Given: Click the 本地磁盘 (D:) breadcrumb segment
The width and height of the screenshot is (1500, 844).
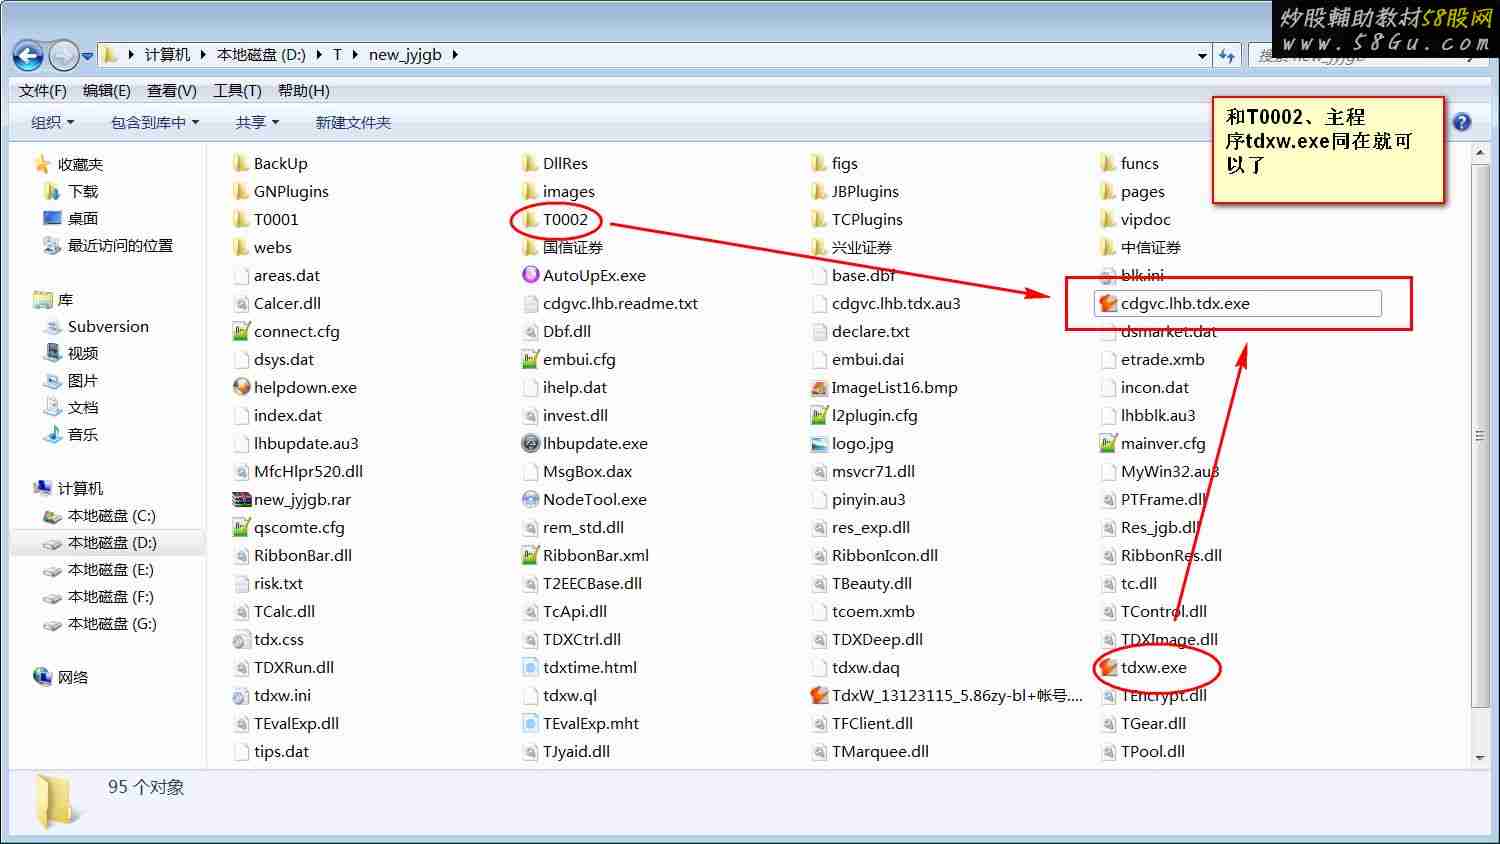Looking at the screenshot, I should point(261,55).
